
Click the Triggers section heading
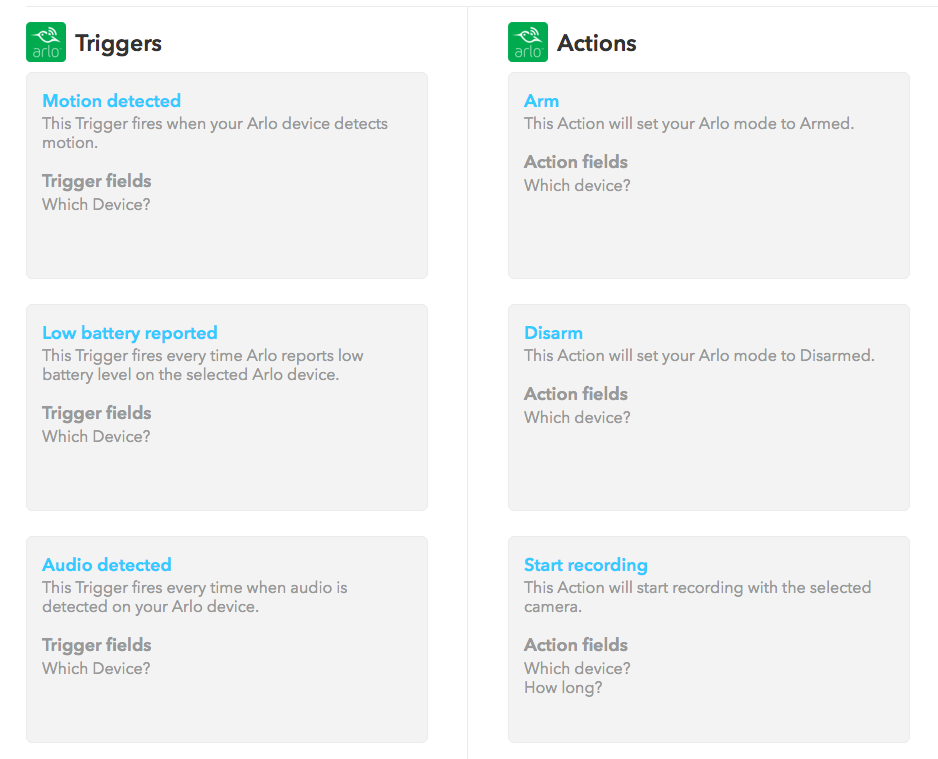118,43
